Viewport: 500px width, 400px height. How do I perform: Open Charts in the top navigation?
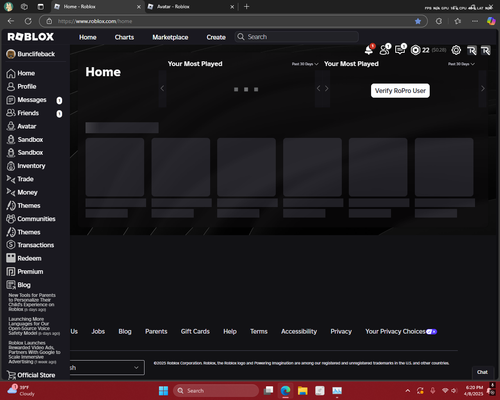point(124,37)
